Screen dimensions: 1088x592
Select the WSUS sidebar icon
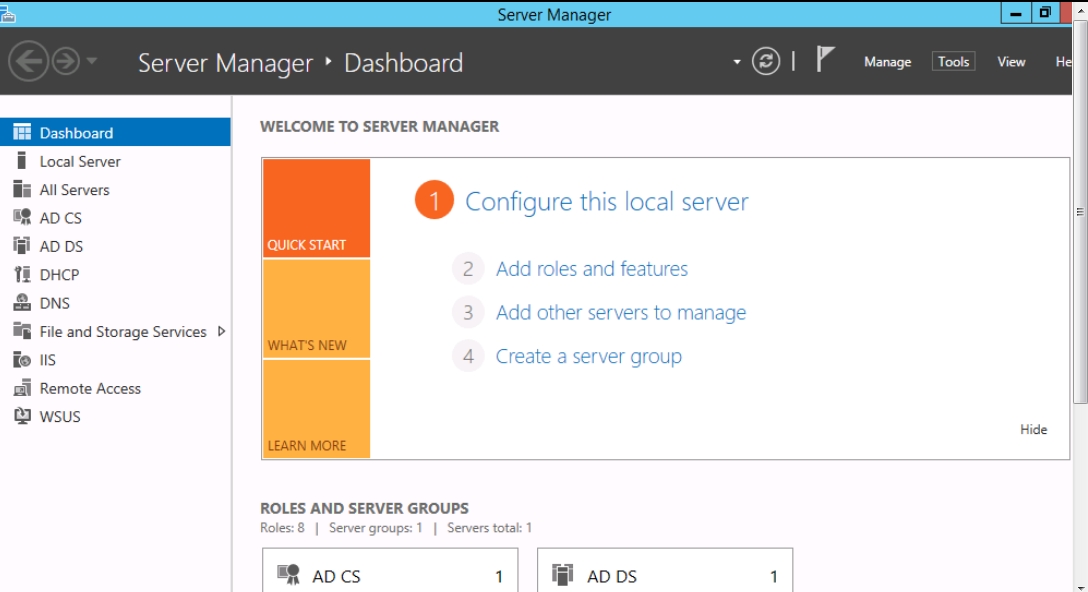[x=22, y=417]
